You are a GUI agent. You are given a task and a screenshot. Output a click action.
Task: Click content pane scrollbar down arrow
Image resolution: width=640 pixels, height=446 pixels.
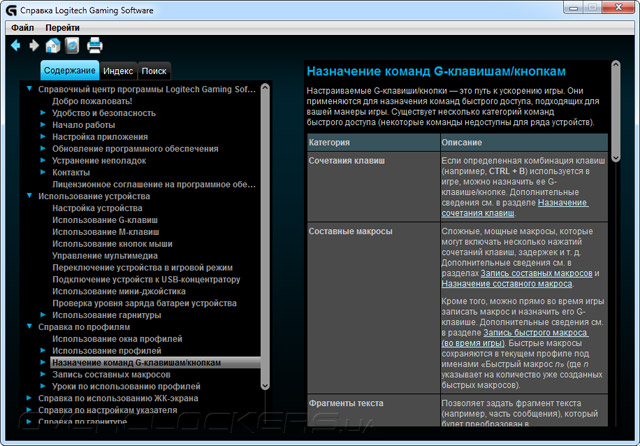pyautogui.click(x=616, y=157)
